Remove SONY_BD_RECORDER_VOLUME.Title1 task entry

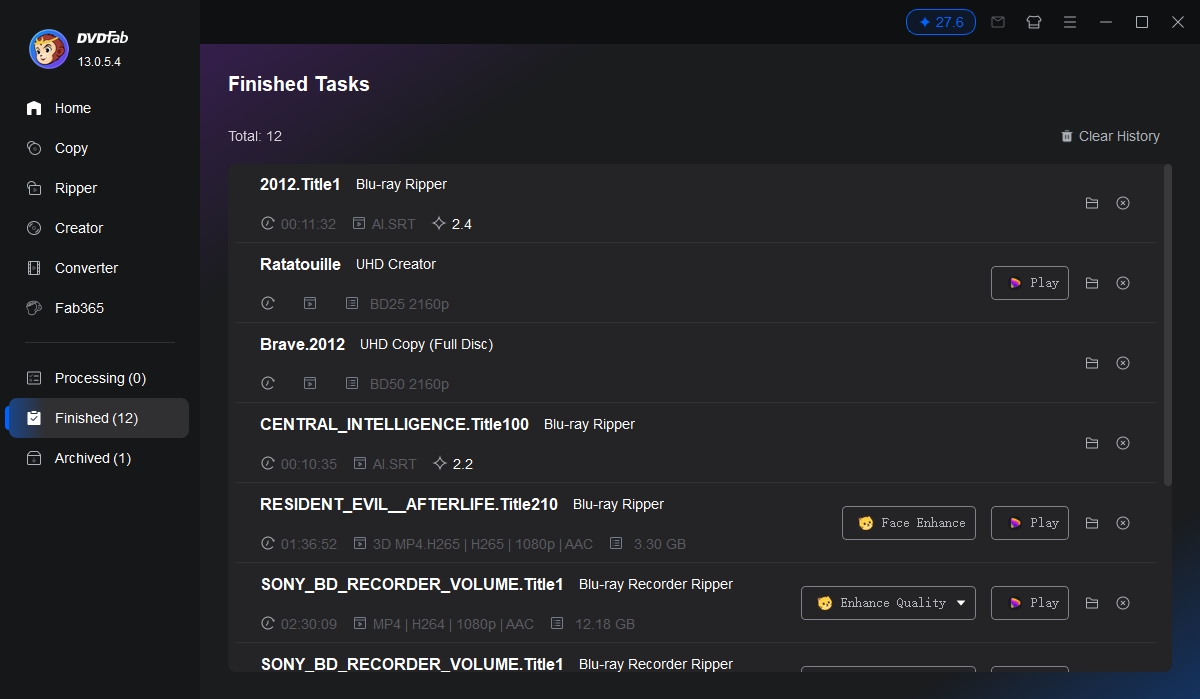pos(1123,603)
